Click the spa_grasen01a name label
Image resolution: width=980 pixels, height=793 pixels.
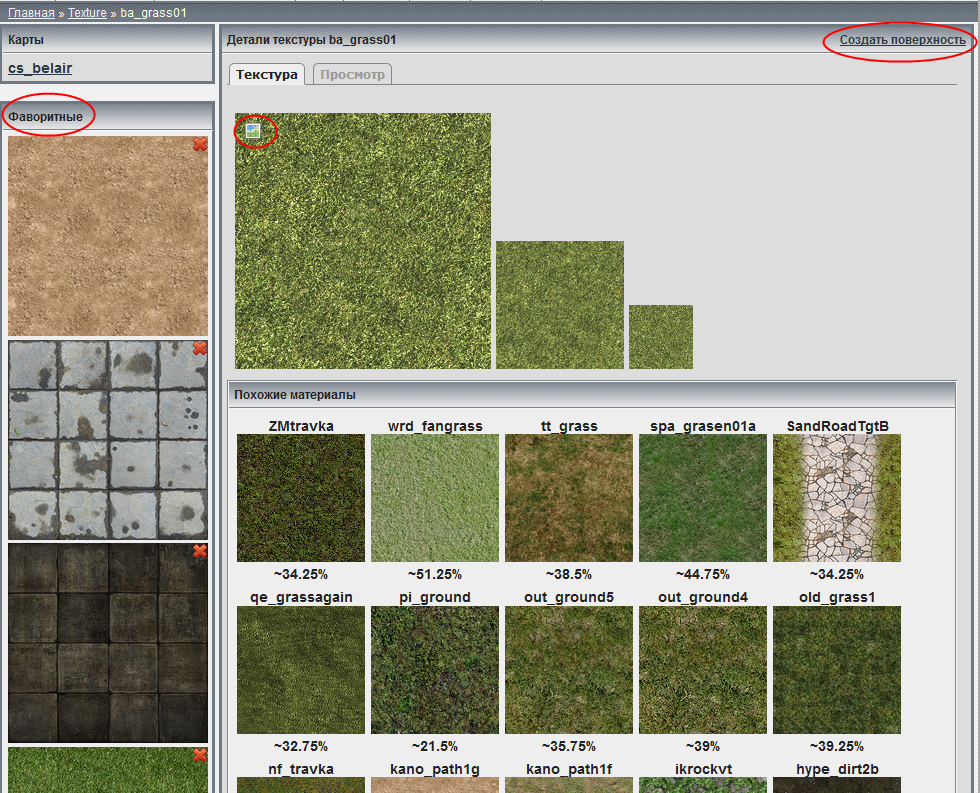click(x=703, y=426)
